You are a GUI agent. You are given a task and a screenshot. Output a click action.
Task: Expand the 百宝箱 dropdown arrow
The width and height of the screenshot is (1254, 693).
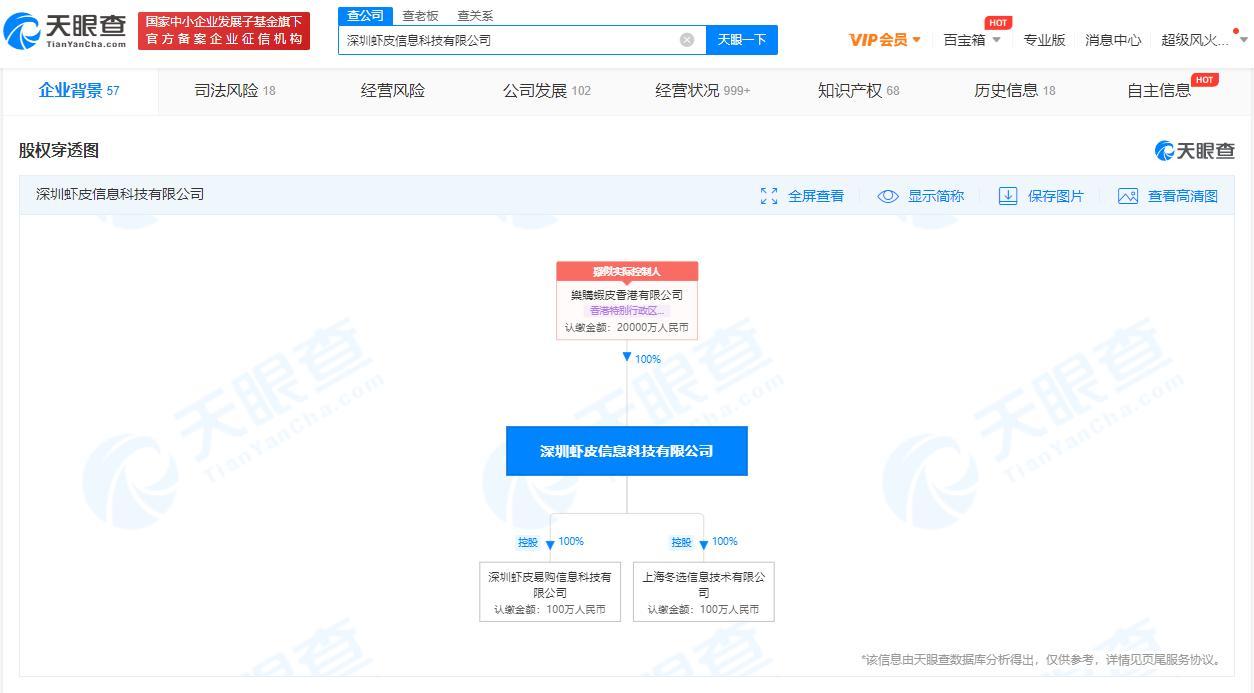click(x=996, y=40)
